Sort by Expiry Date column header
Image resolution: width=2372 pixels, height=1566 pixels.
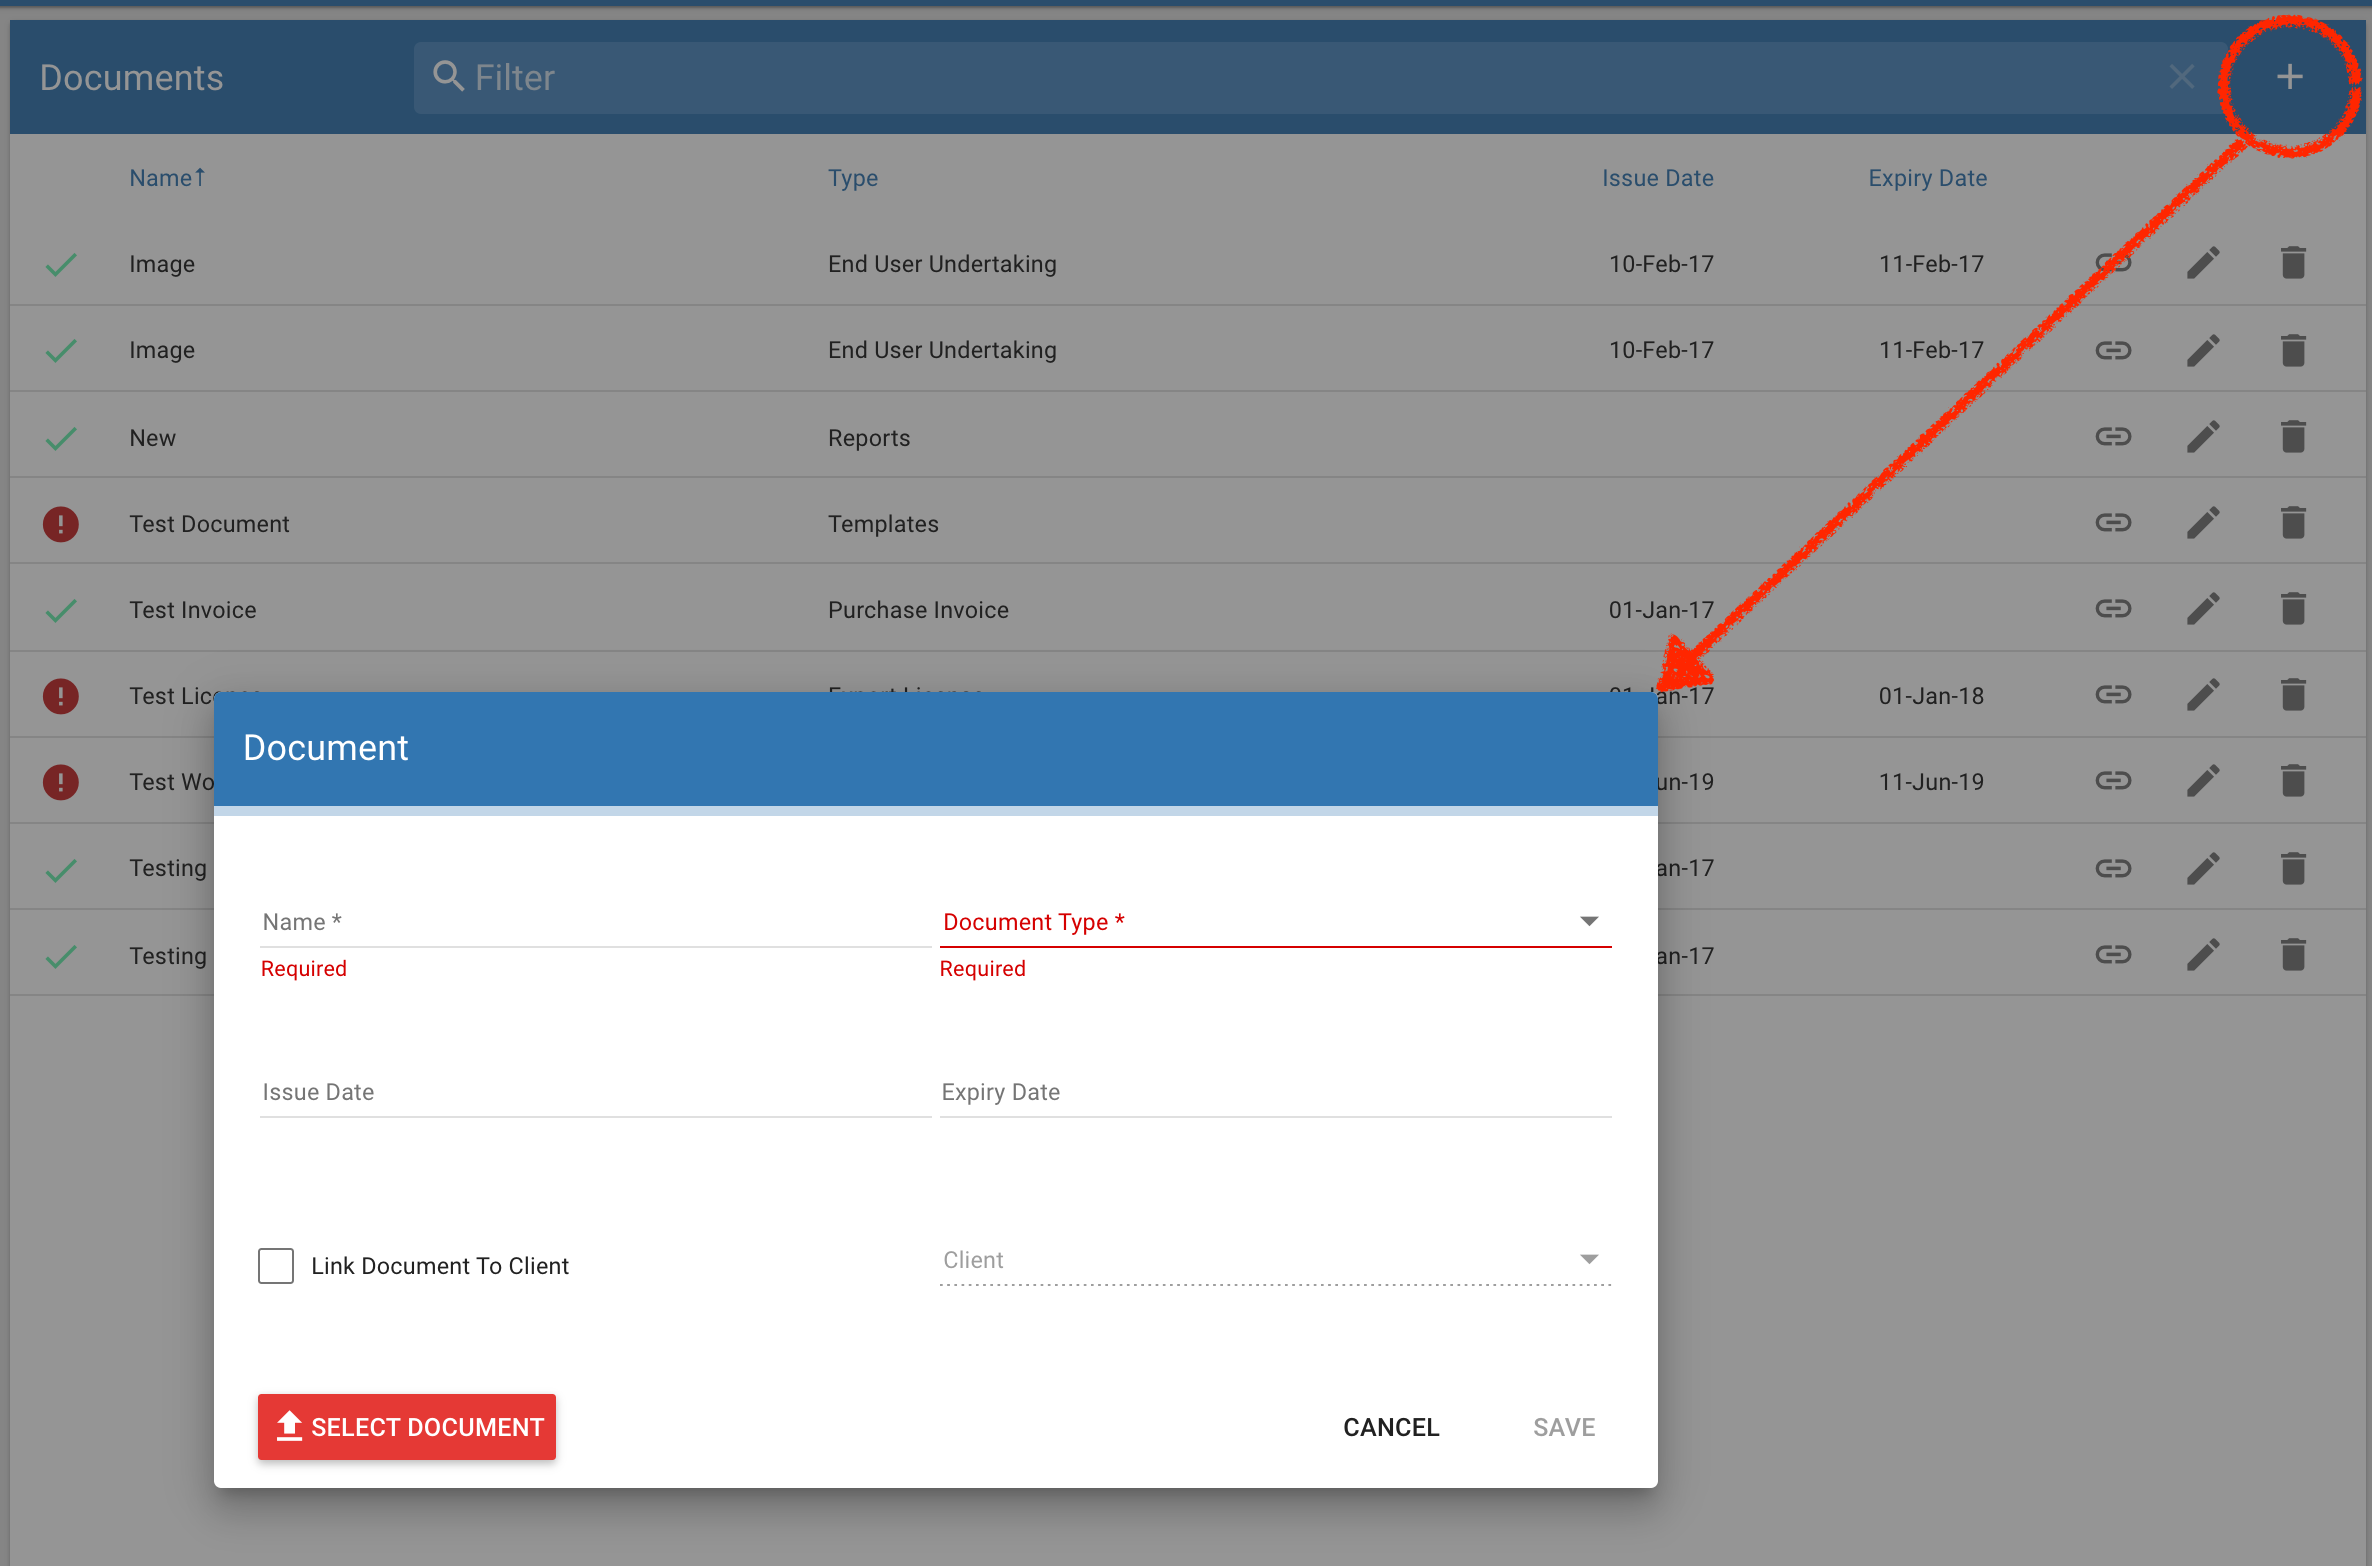(1927, 178)
